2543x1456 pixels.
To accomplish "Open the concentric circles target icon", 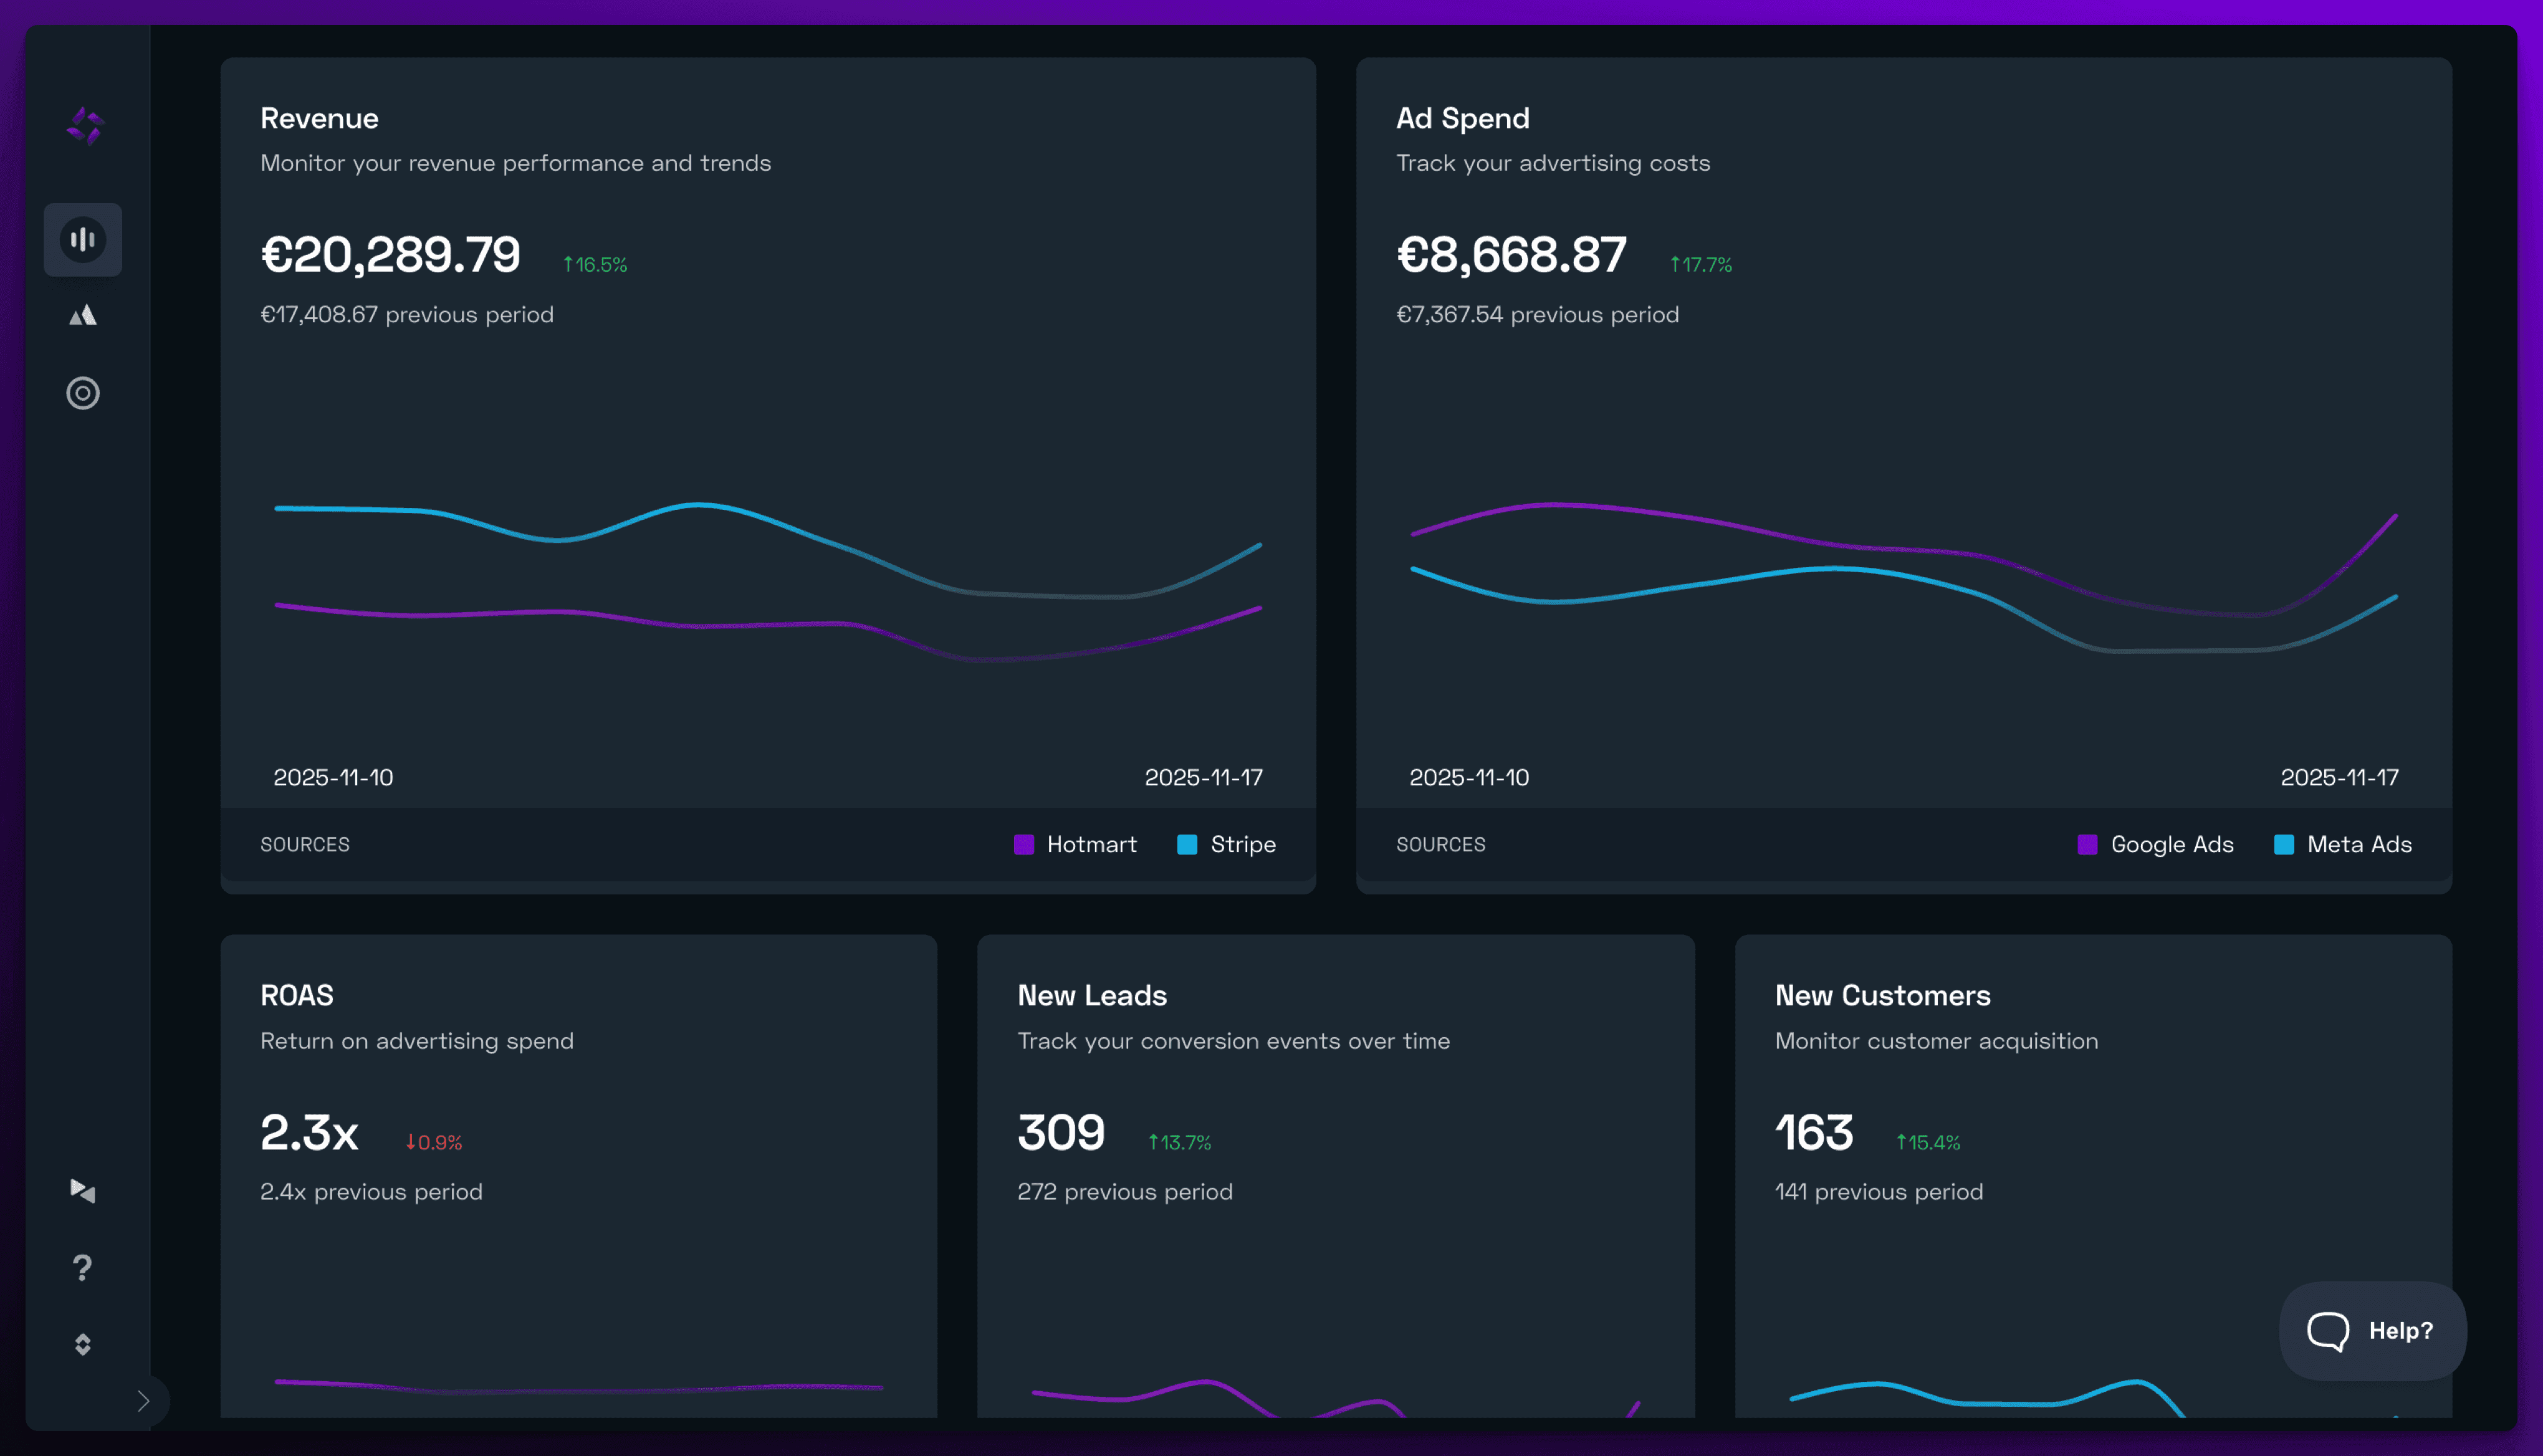I will point(83,393).
